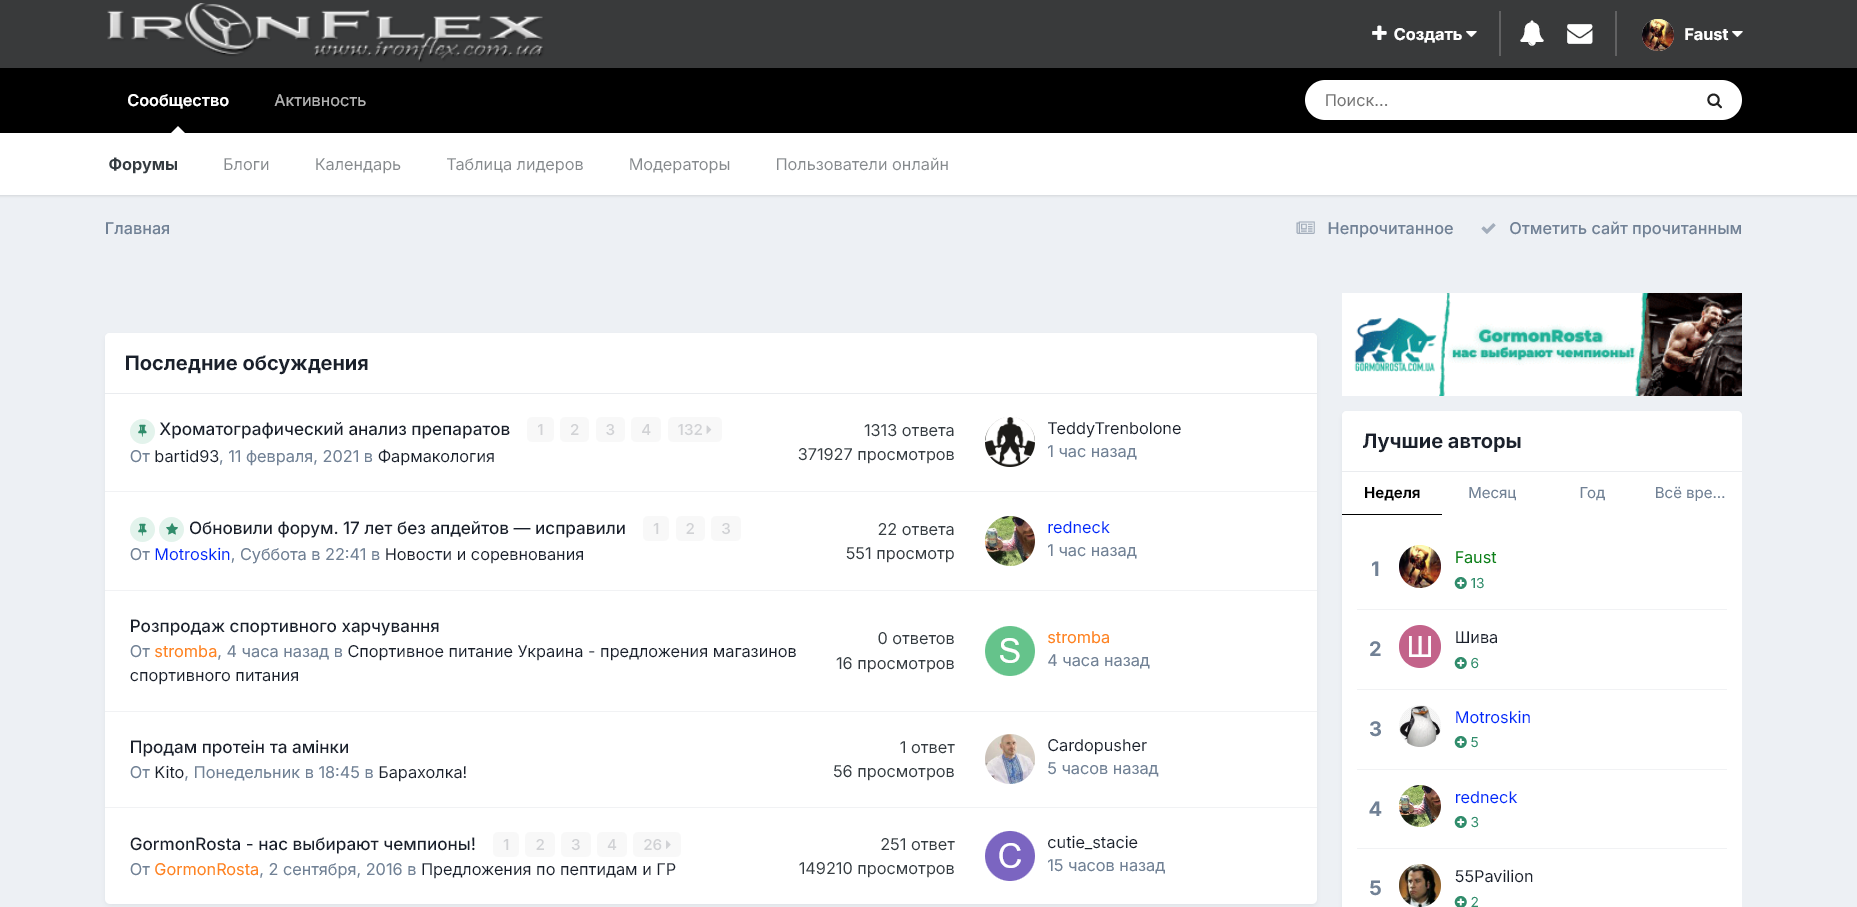The image size is (1857, 907).
Task: Expand the Создать dropdown menu
Action: click(x=1424, y=34)
